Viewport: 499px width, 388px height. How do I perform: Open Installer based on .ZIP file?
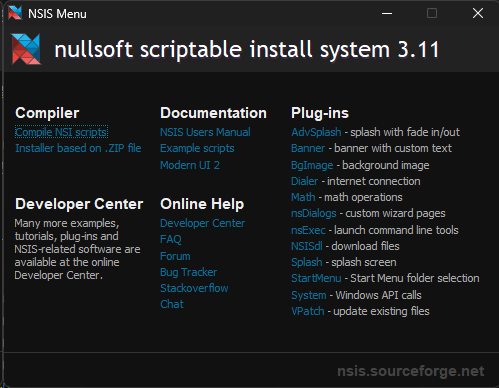coord(78,148)
